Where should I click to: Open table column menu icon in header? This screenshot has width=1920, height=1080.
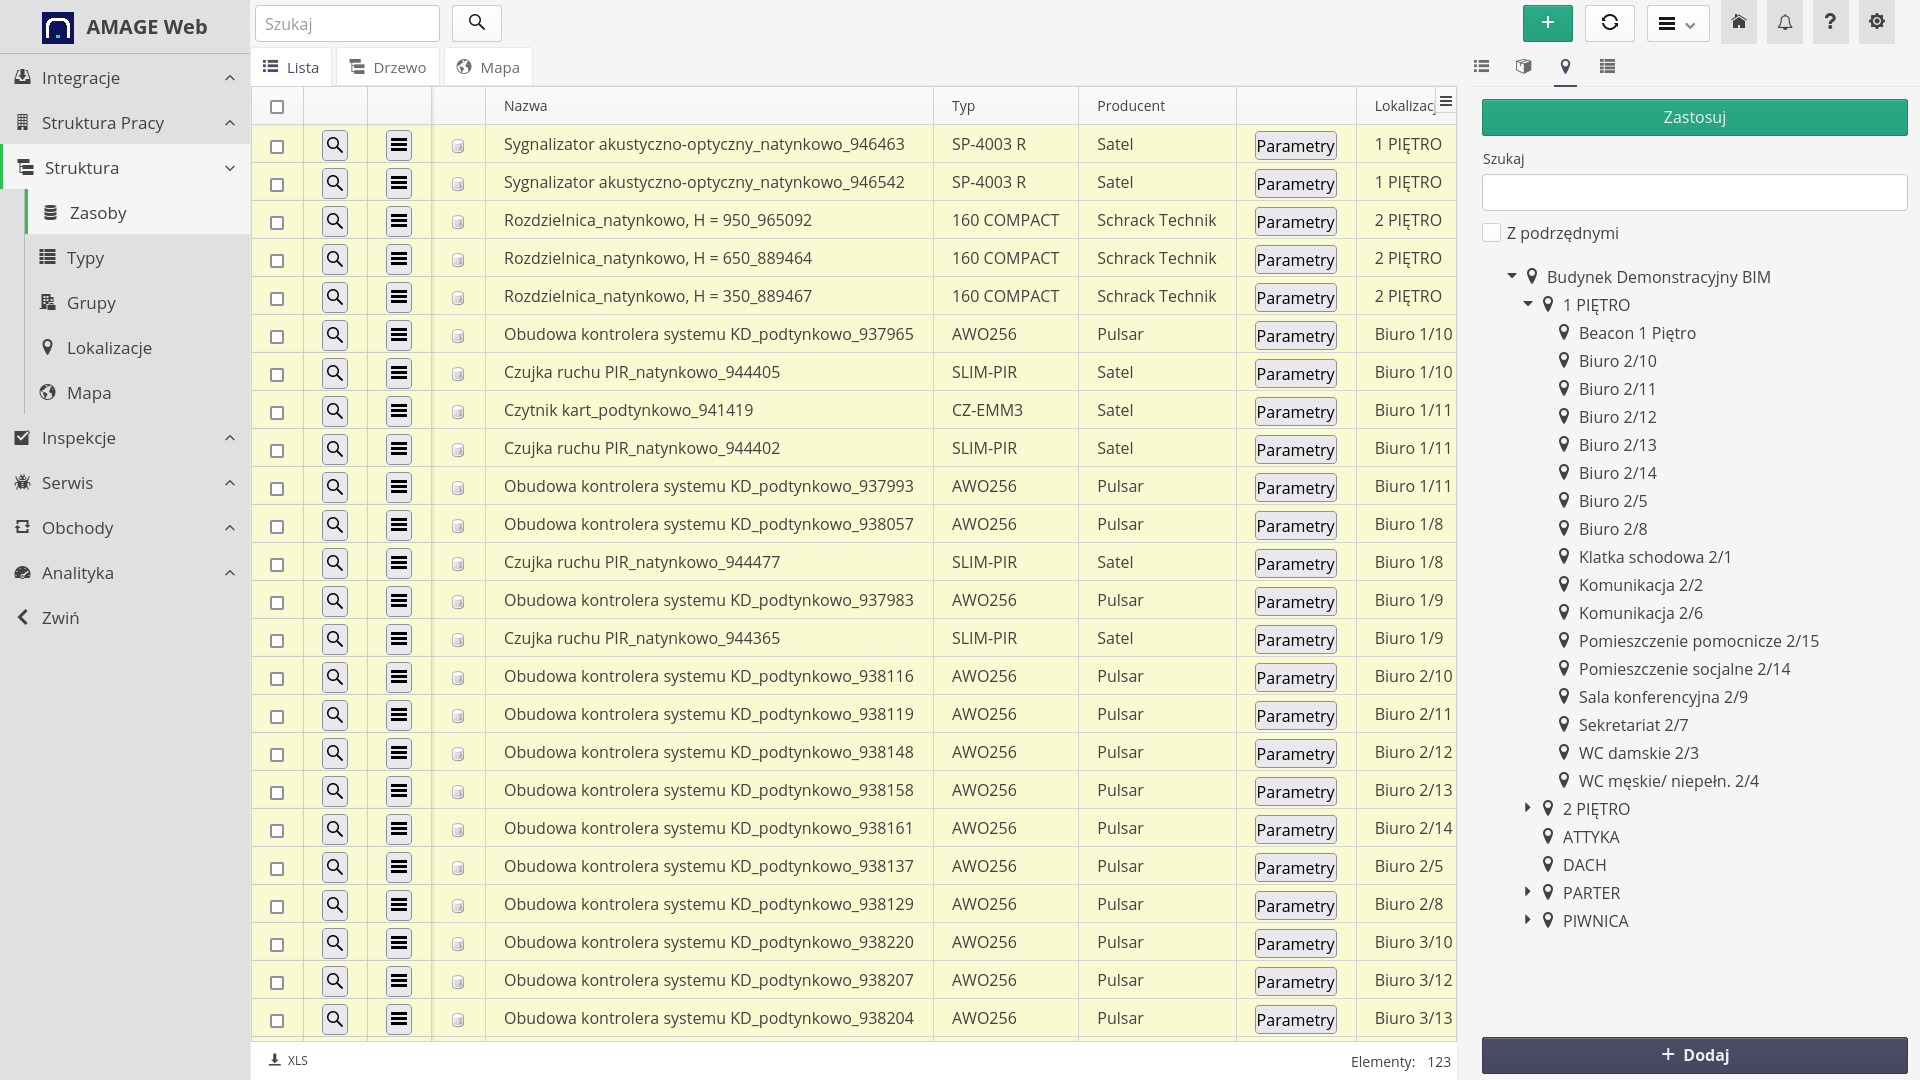point(1446,101)
